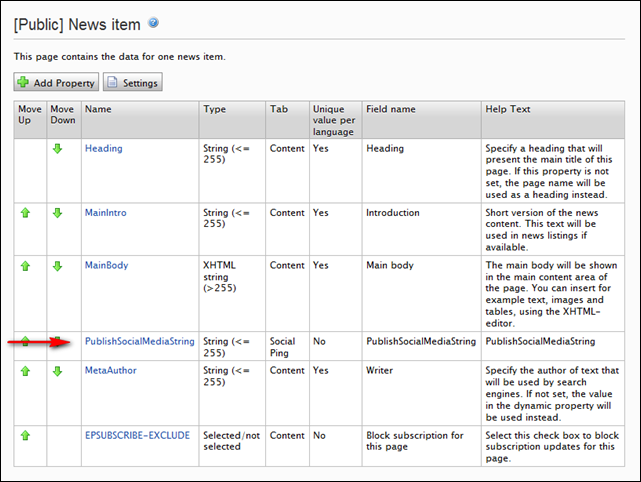
Task: Move the MetaAuthor property down
Action: pyautogui.click(x=57, y=371)
